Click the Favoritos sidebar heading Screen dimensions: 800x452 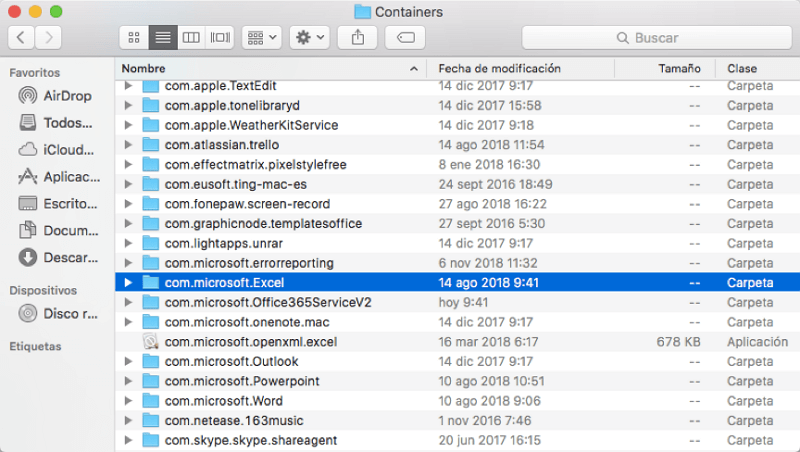[35, 72]
